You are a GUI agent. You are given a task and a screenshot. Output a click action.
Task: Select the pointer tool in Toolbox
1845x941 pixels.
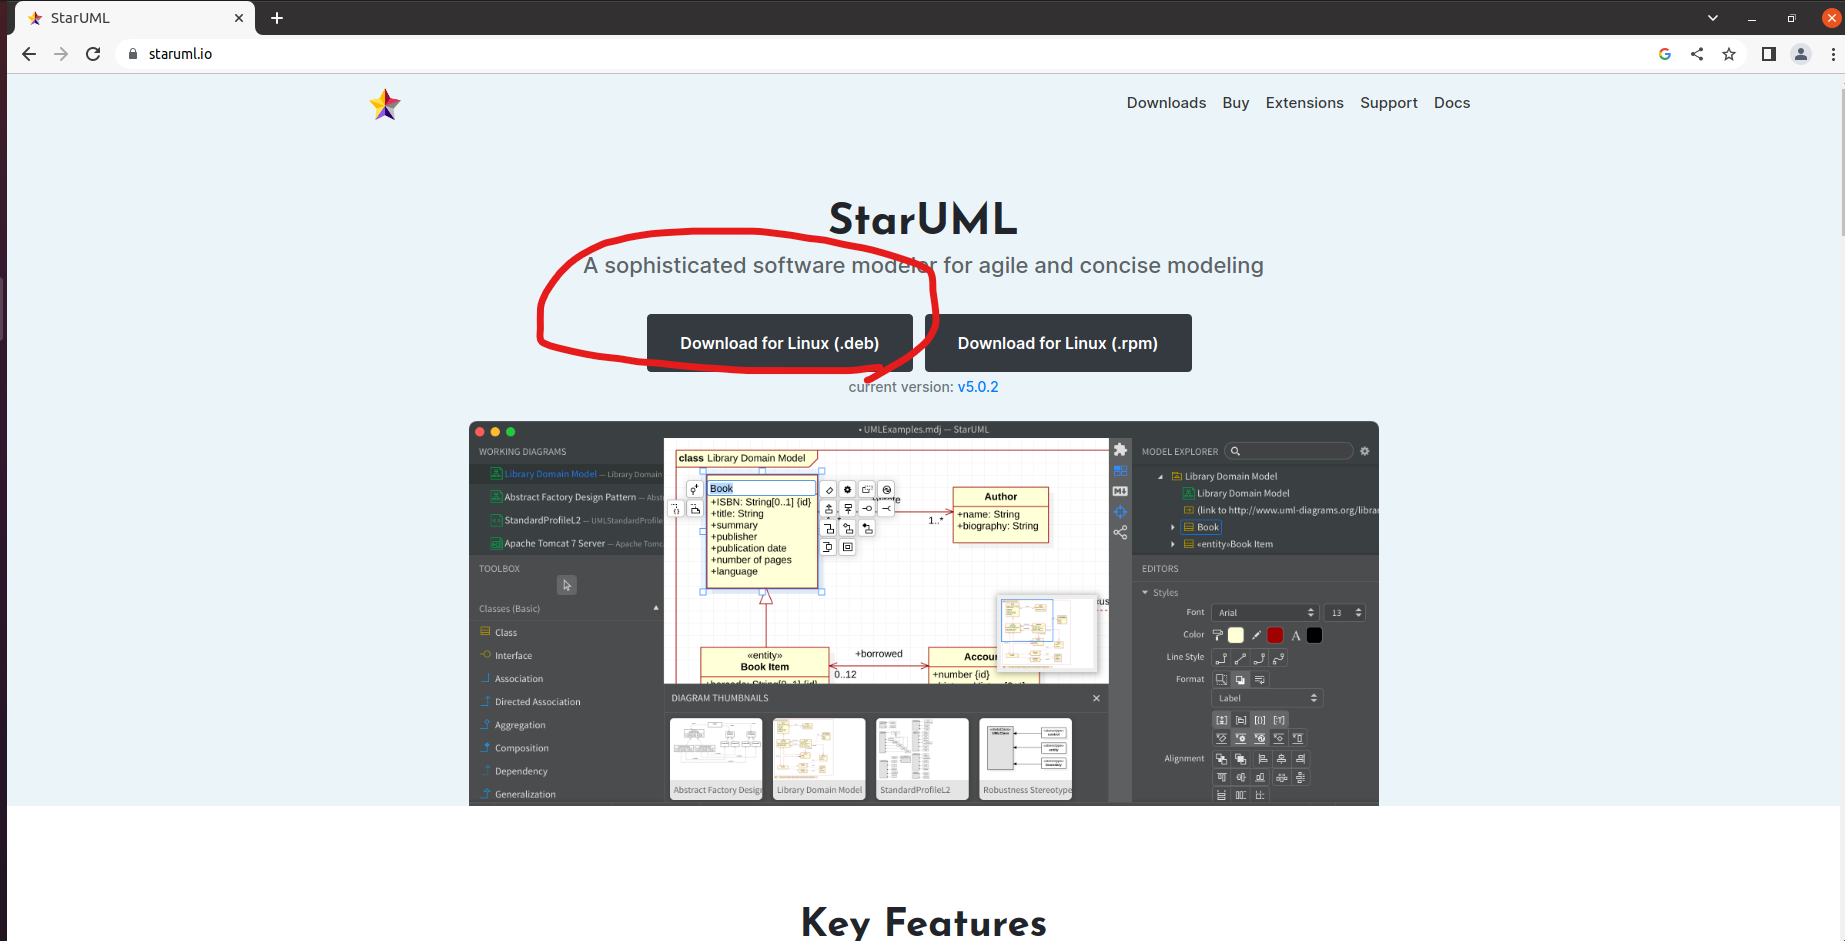567,585
